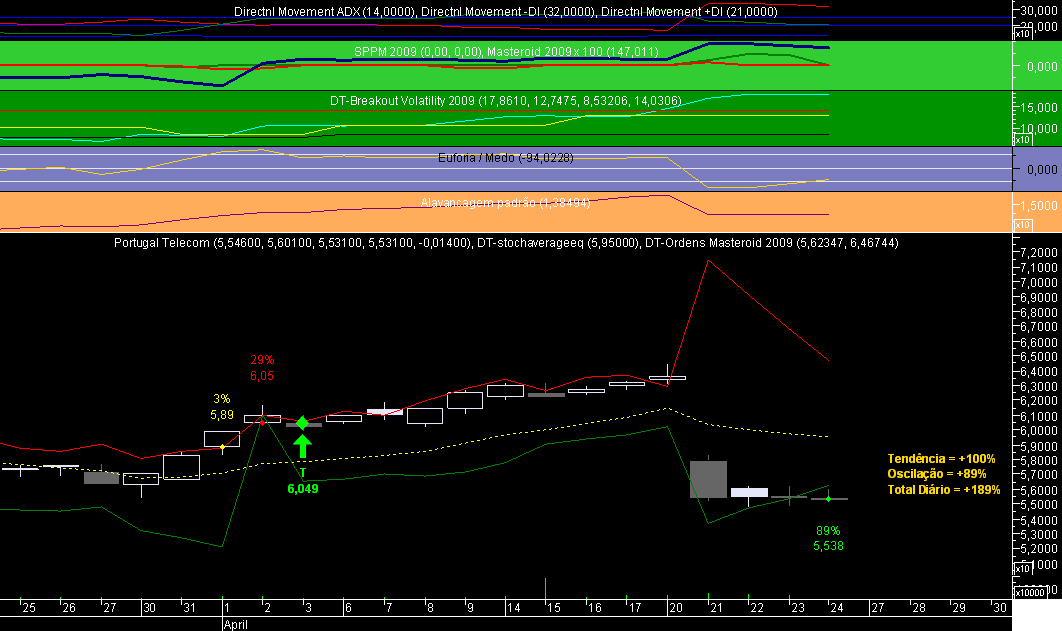
Task: Click the 30,000 axis label in ADX panel
Action: (1038, 11)
